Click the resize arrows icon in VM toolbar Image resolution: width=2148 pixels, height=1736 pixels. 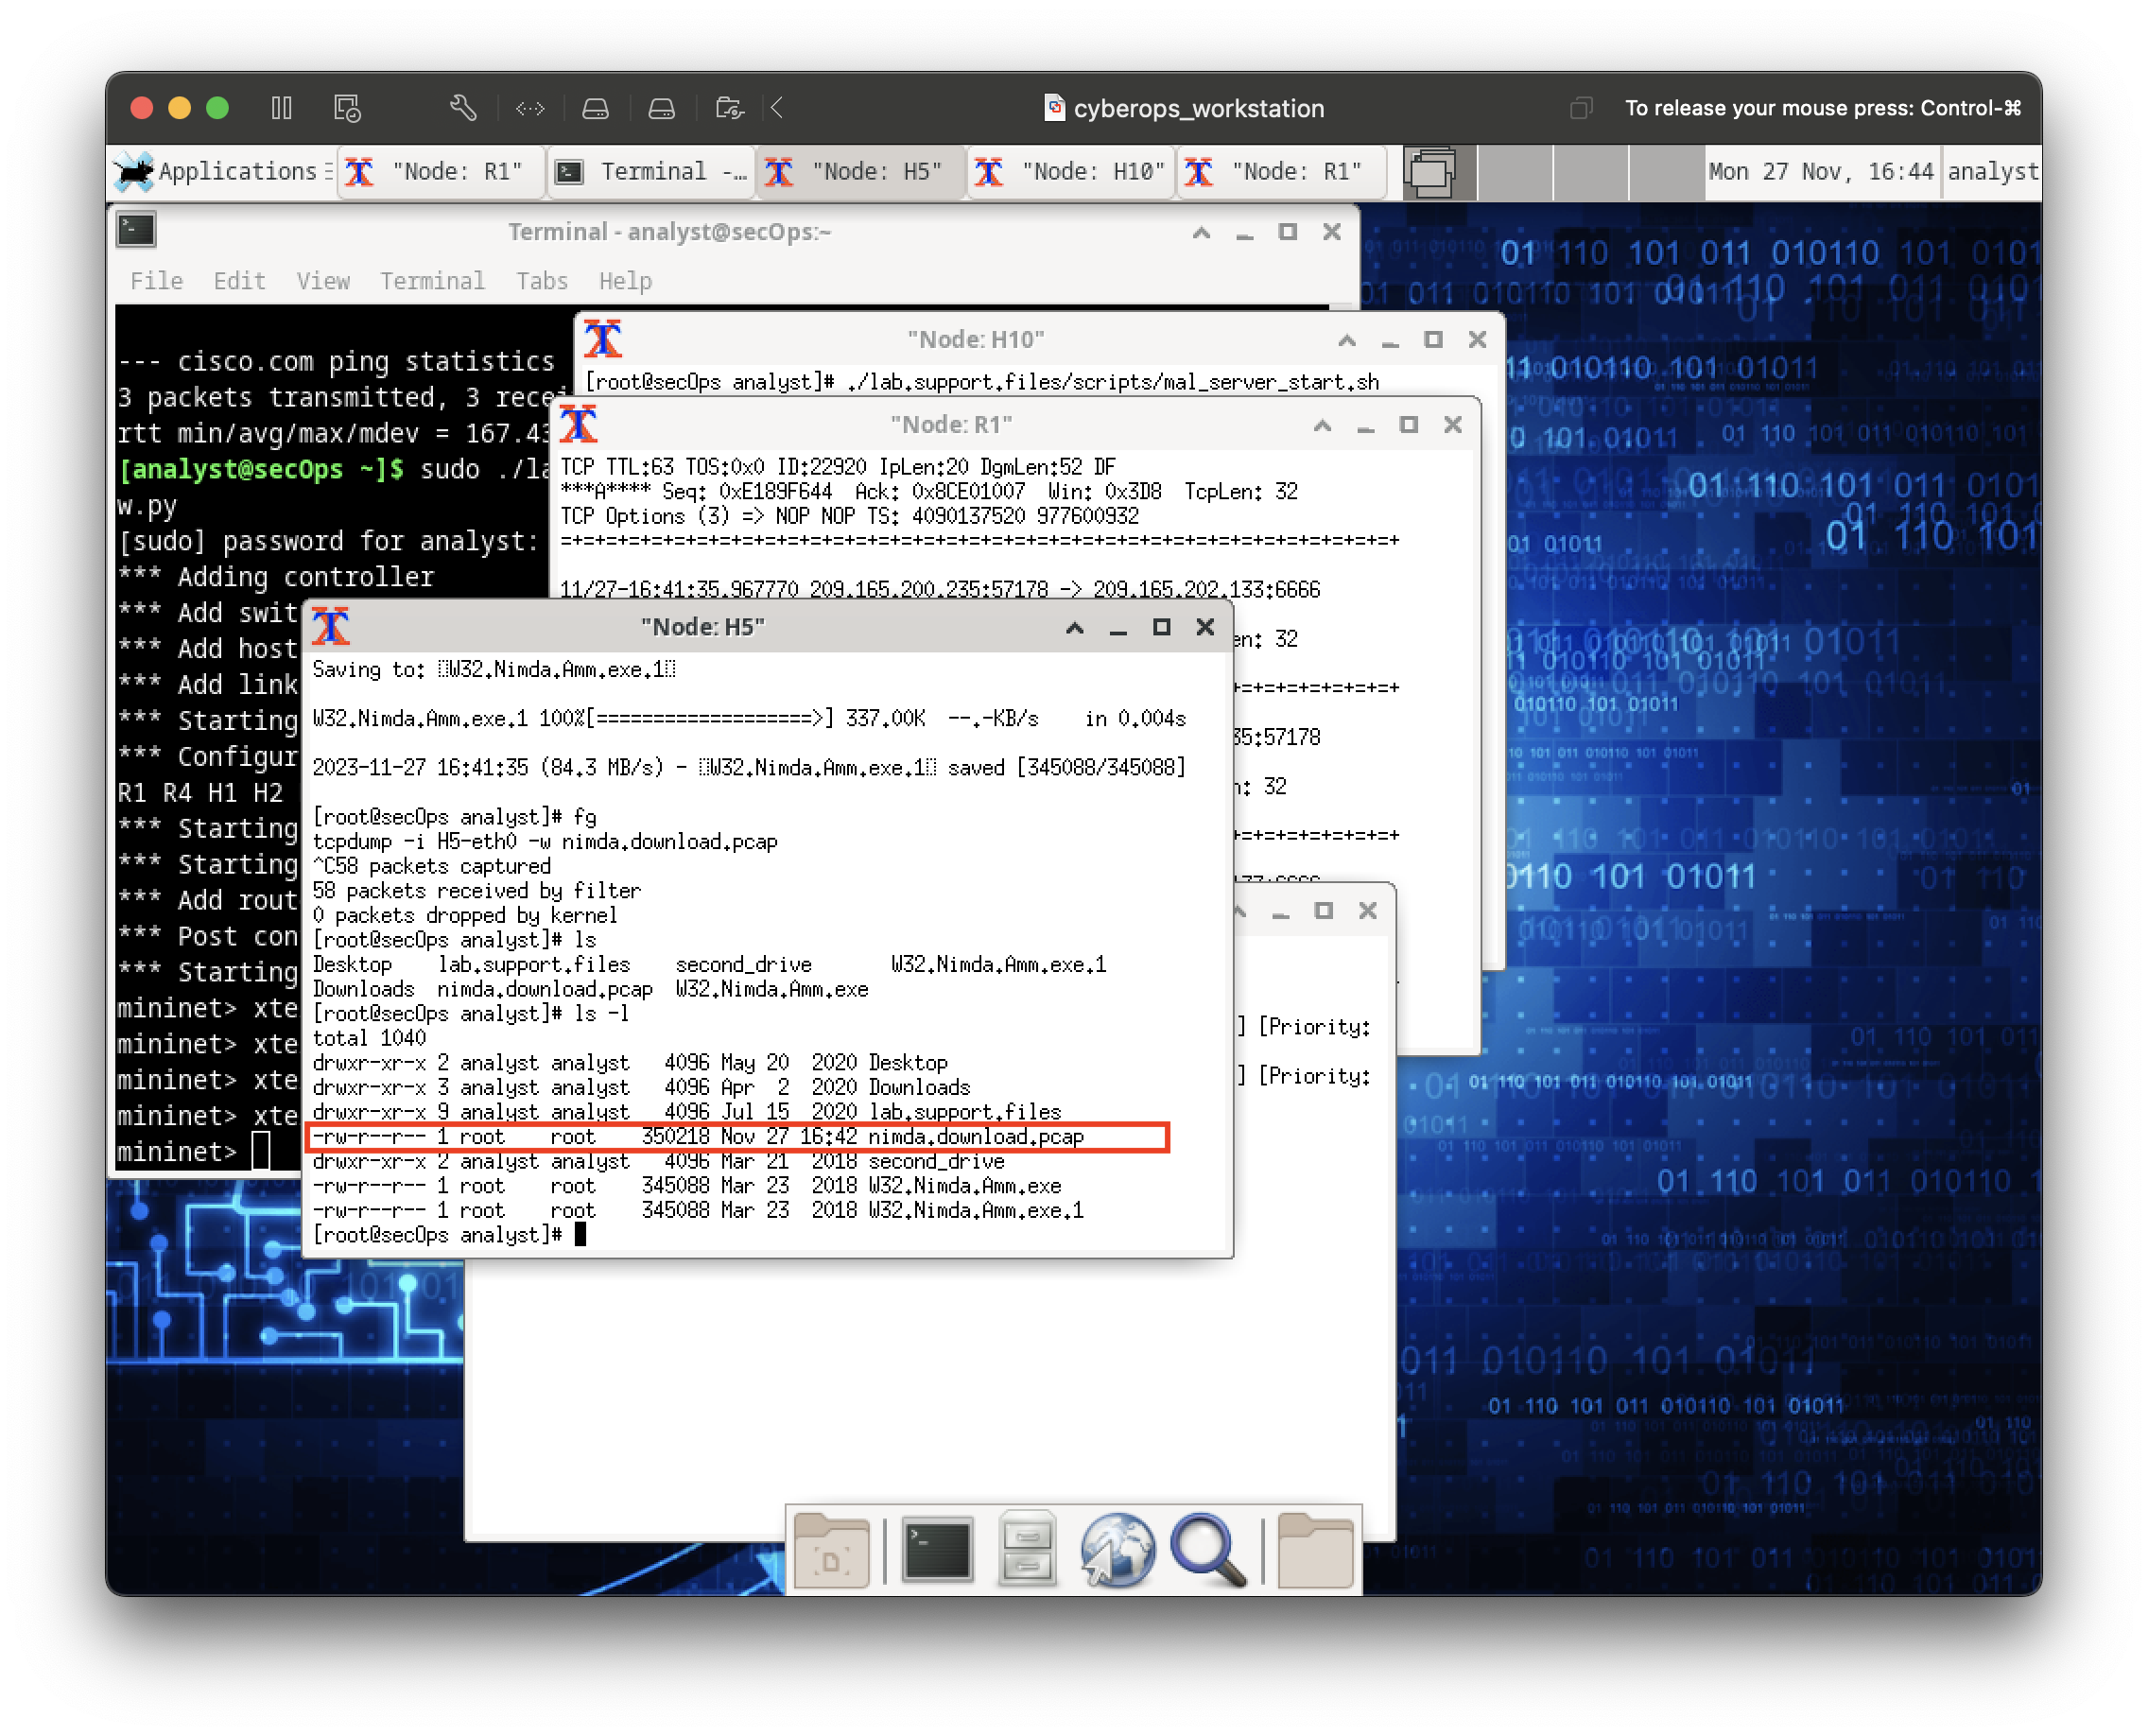[530, 108]
